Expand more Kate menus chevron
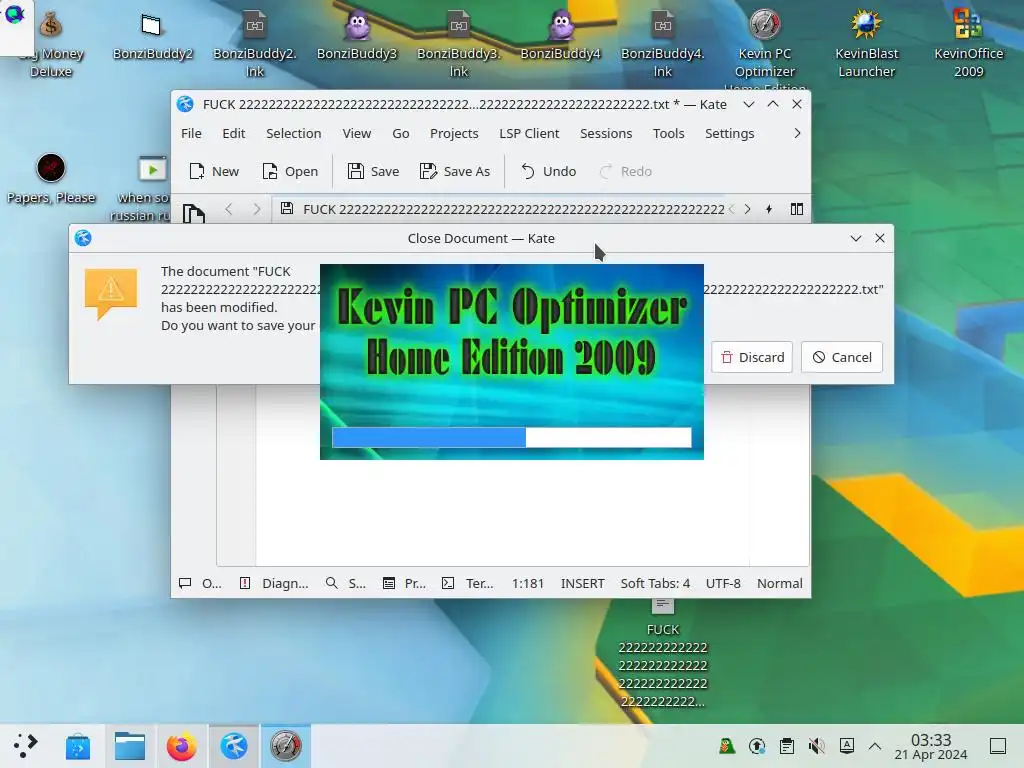1024x768 pixels. pyautogui.click(x=797, y=133)
